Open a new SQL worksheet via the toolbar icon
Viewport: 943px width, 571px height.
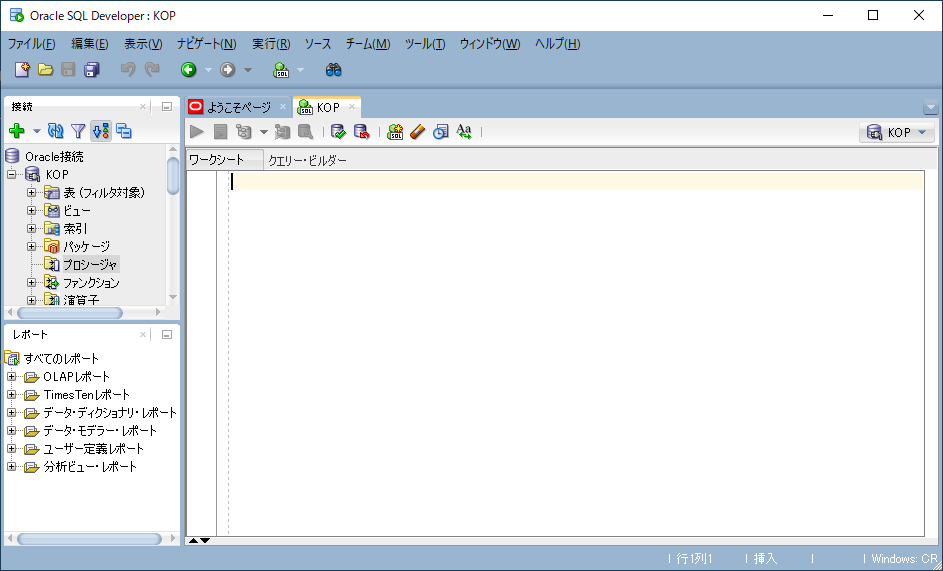pos(281,70)
